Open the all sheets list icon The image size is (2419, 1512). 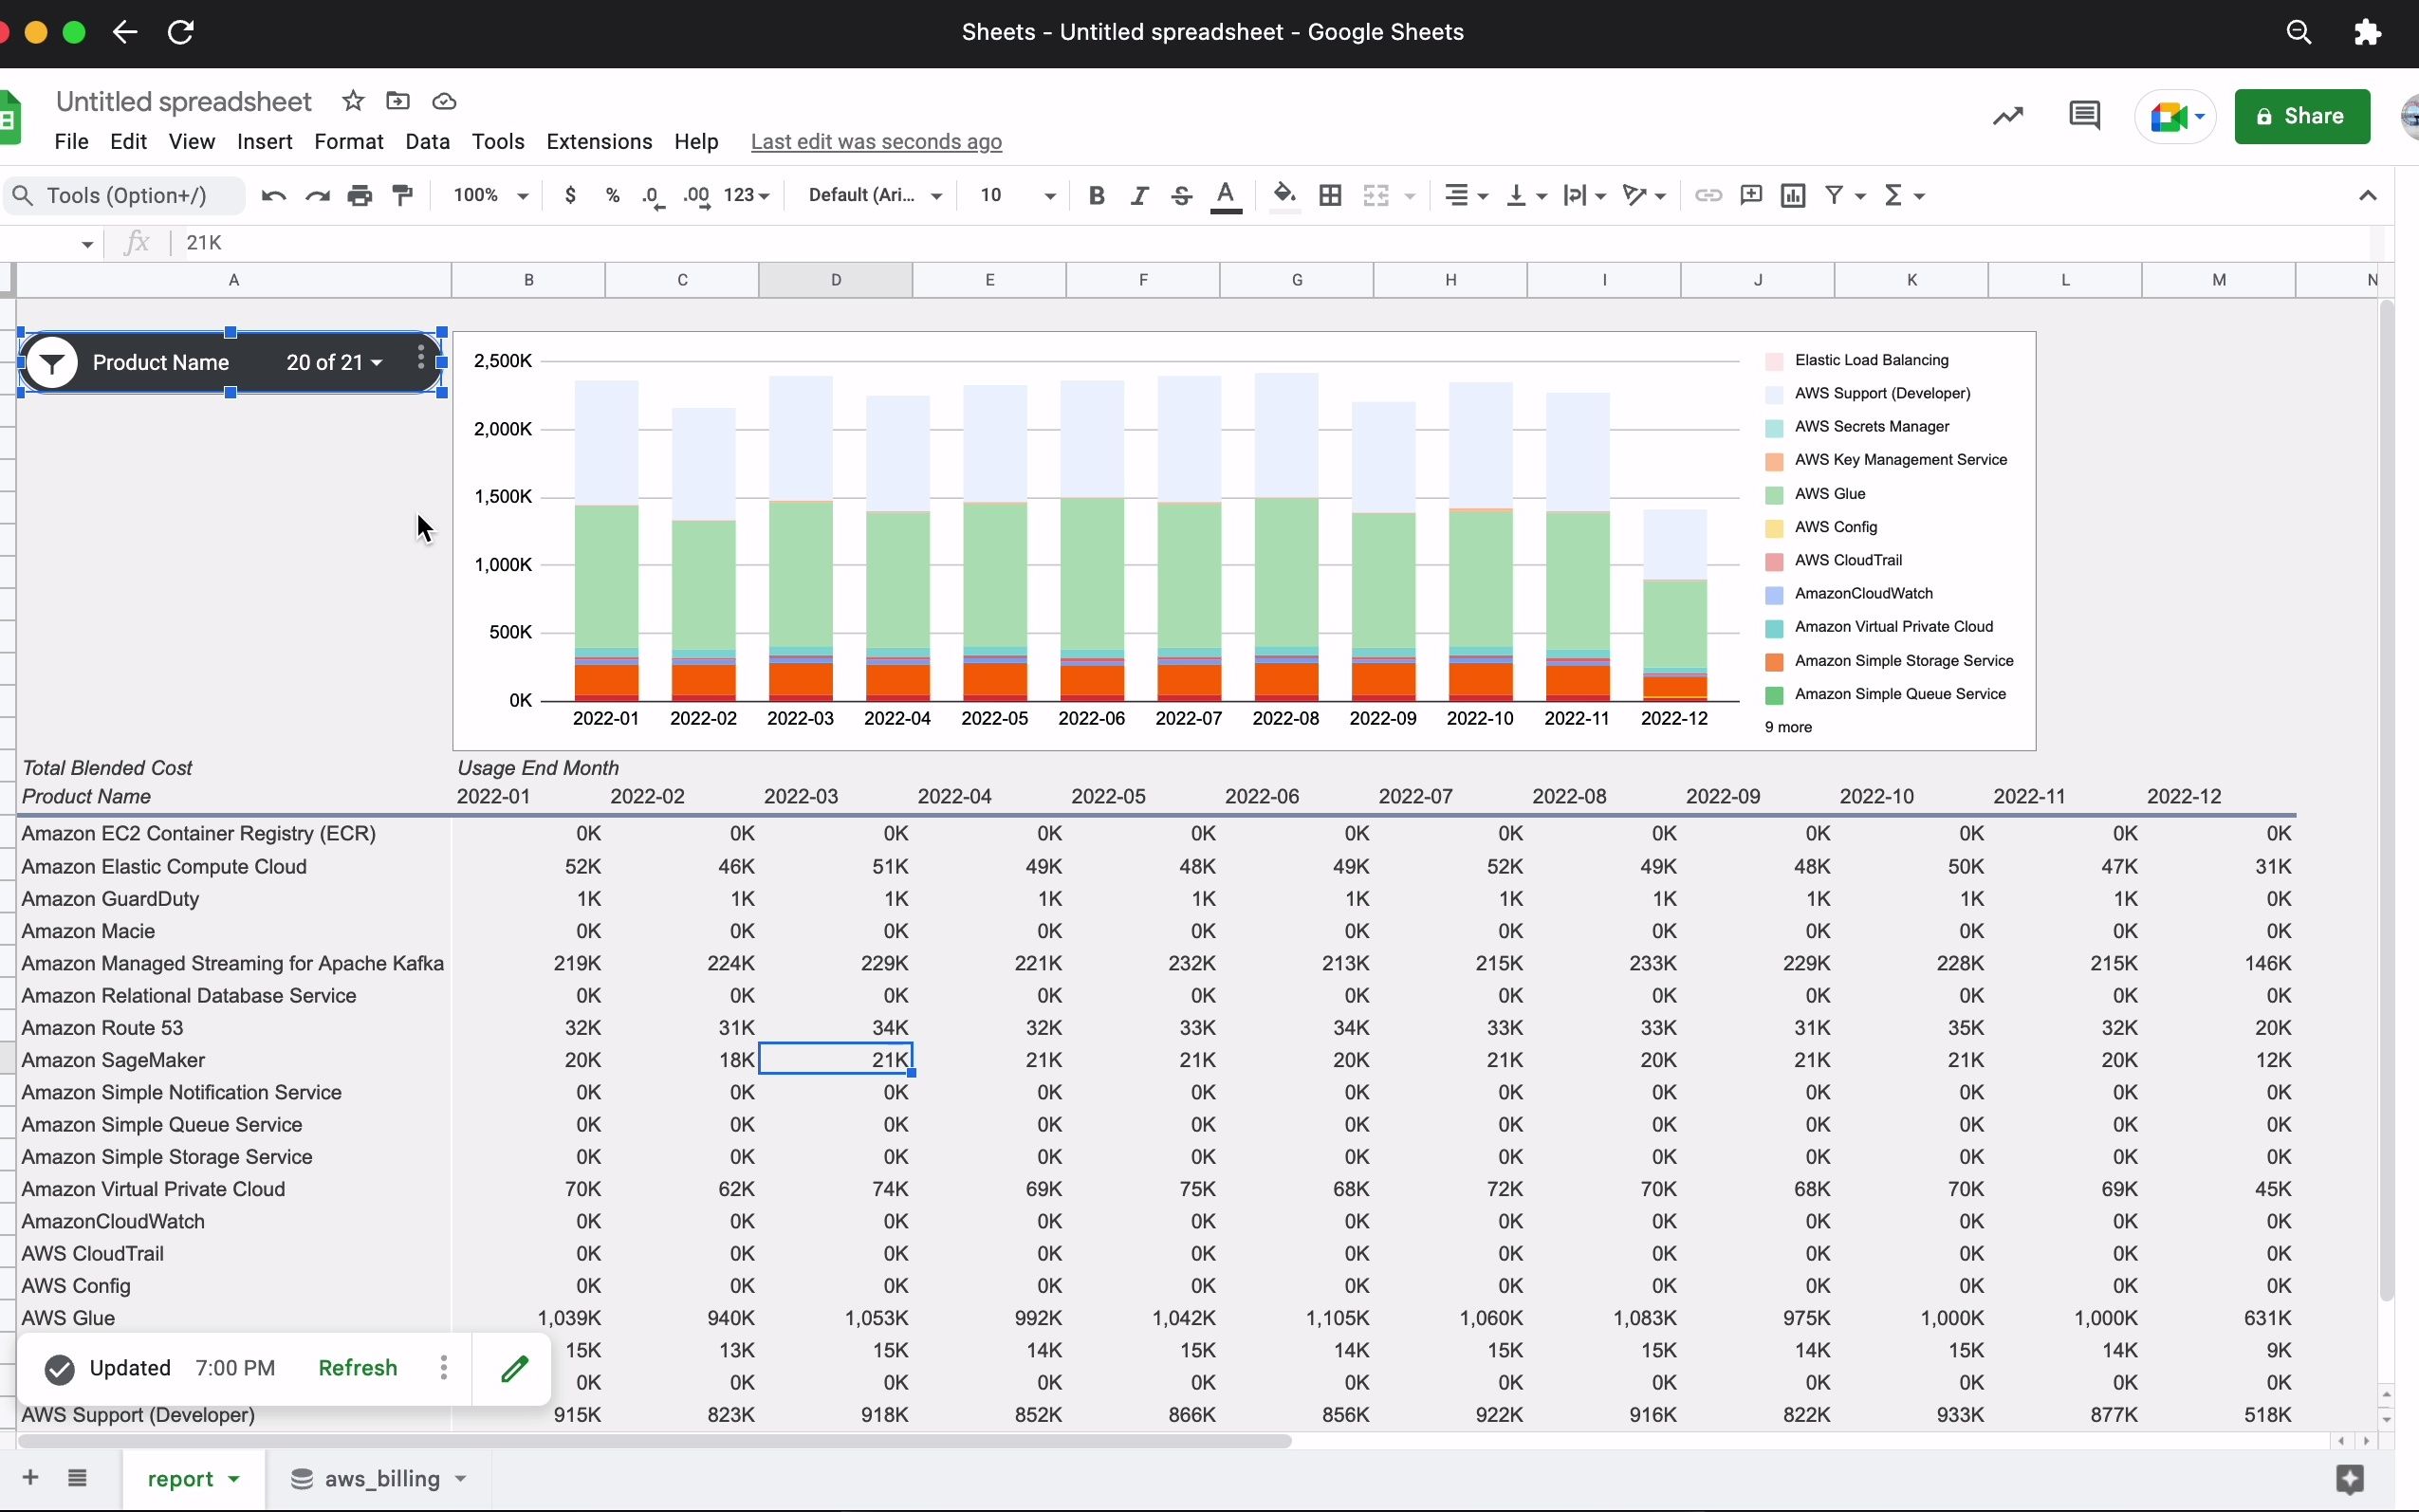pos(77,1478)
